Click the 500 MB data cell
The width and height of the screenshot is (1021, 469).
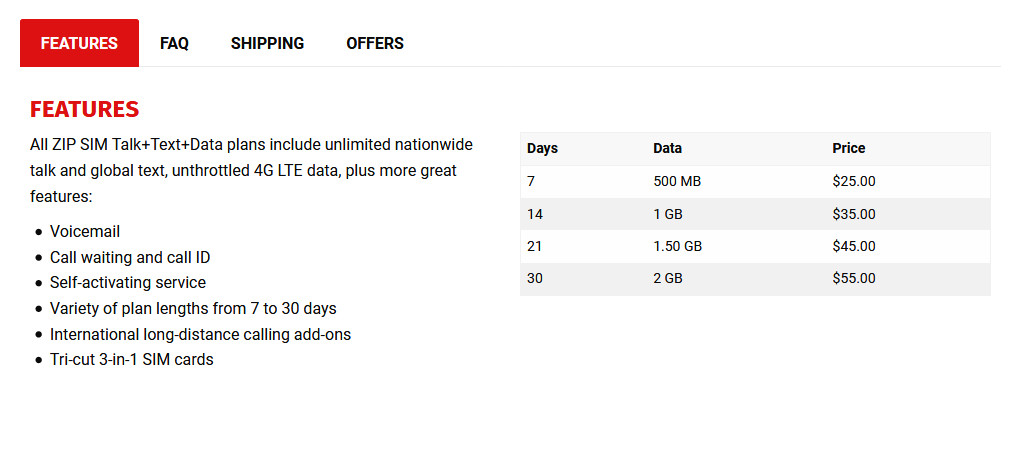677,182
